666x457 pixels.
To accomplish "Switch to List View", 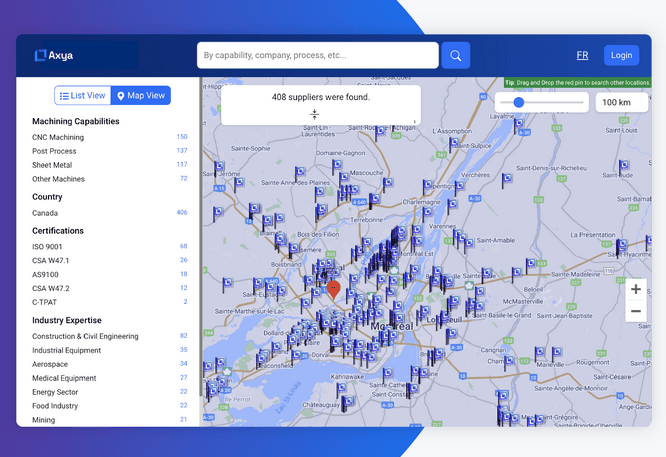I will pos(83,96).
